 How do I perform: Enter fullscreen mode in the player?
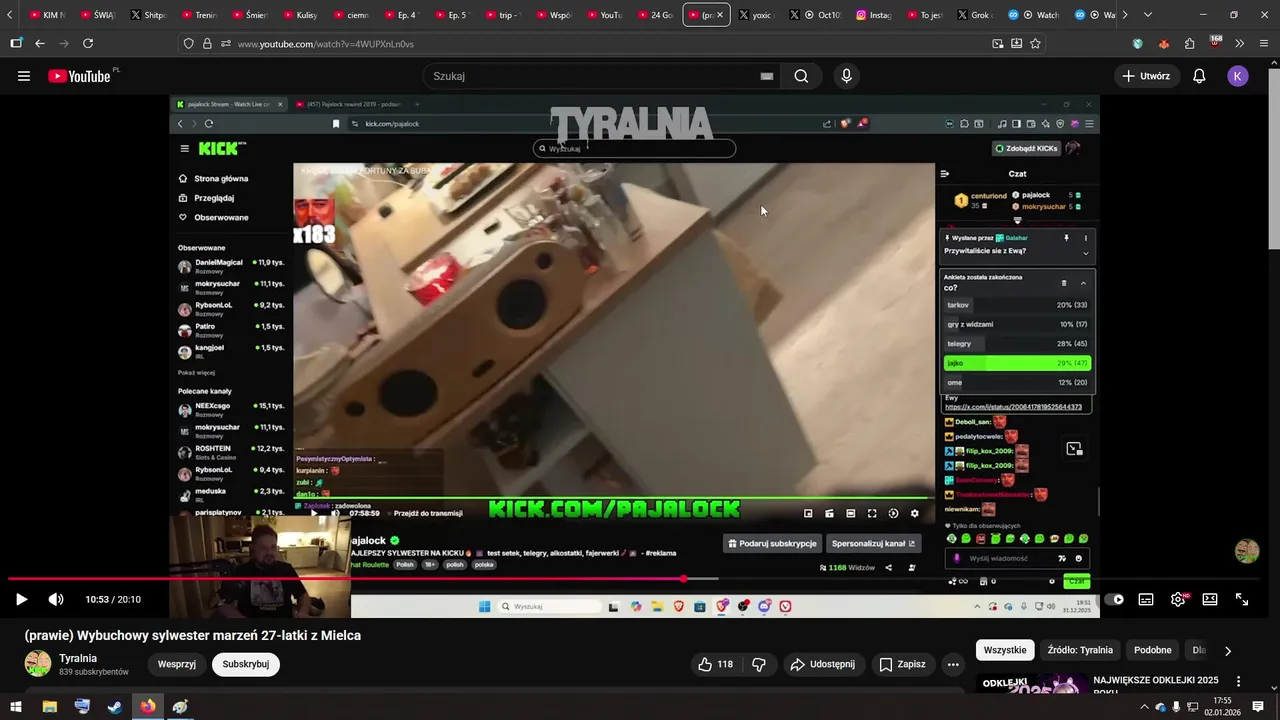(1242, 599)
